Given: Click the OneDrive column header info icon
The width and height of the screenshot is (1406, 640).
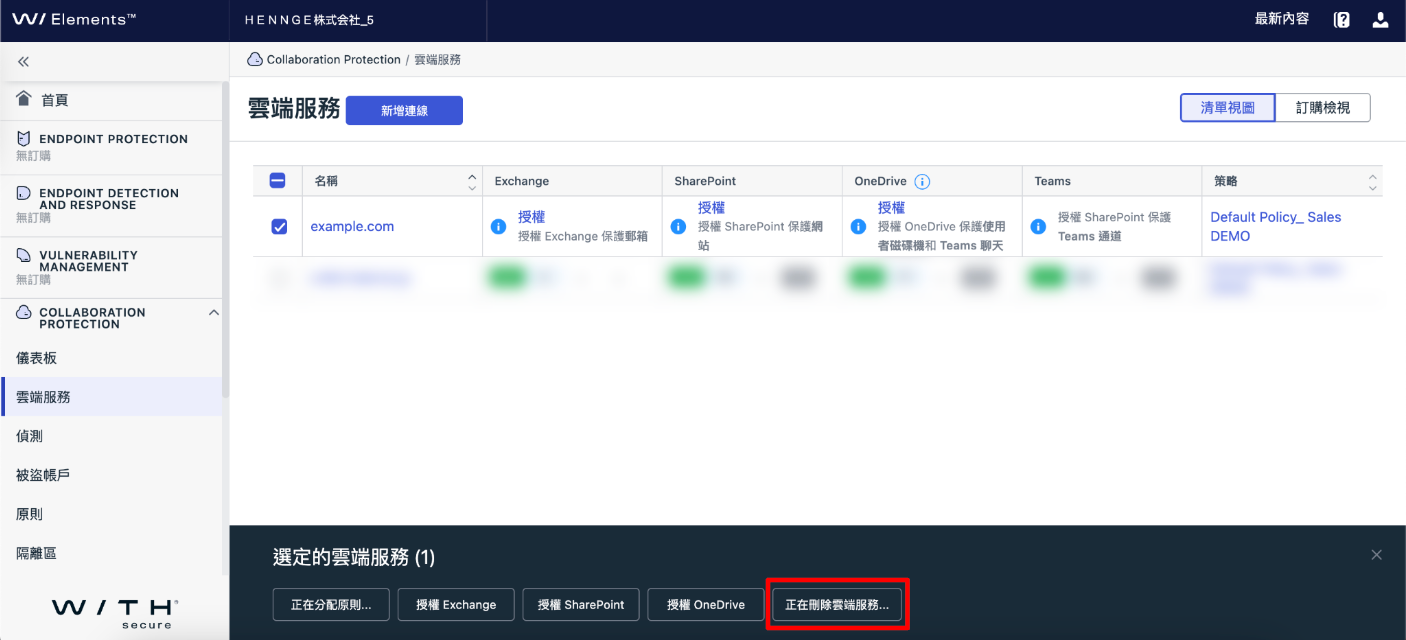Looking at the screenshot, I should coord(923,182).
